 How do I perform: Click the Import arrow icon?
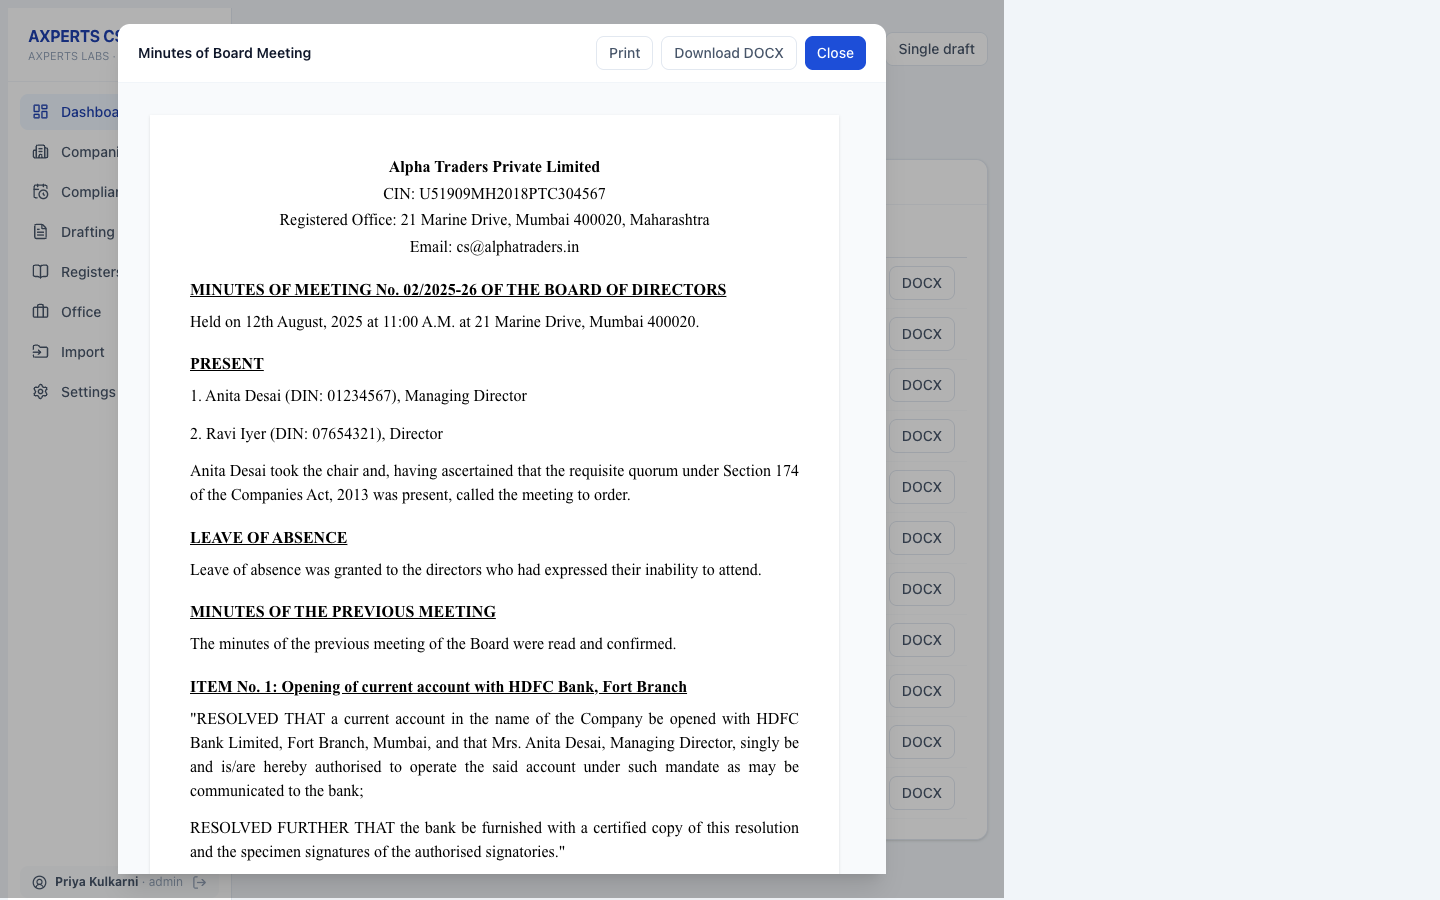tap(40, 352)
